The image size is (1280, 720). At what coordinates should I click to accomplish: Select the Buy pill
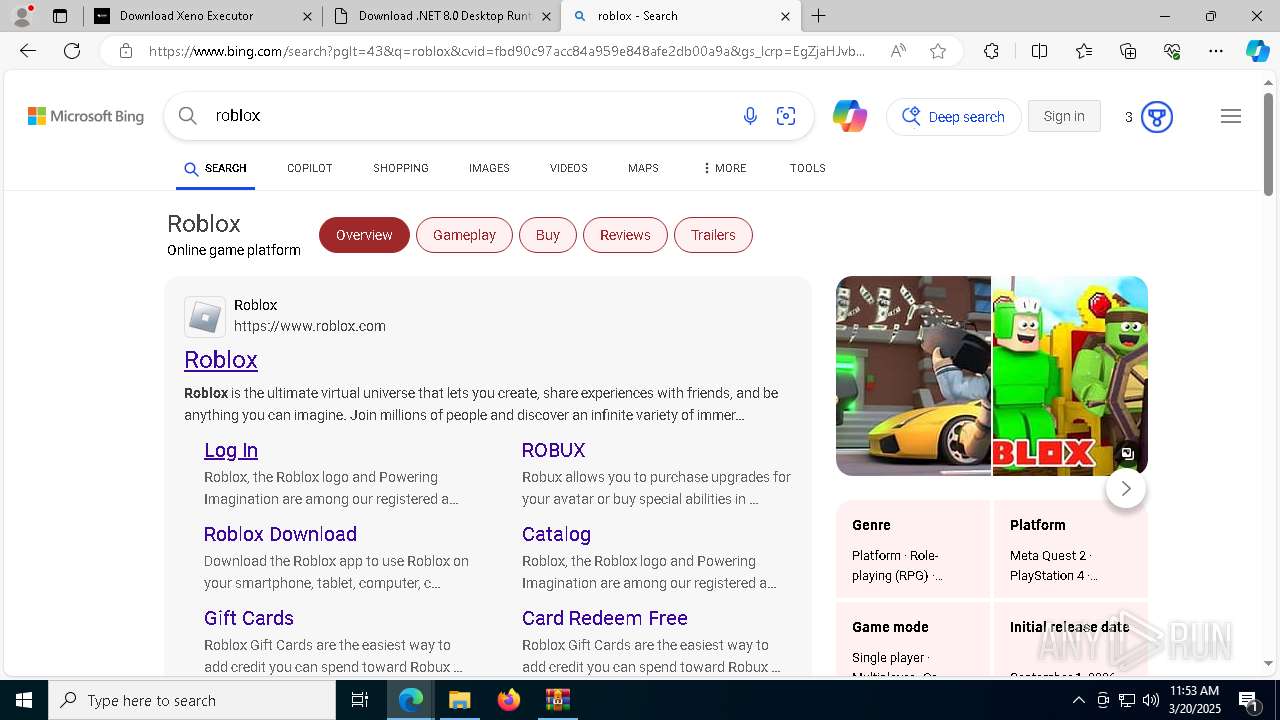548,235
